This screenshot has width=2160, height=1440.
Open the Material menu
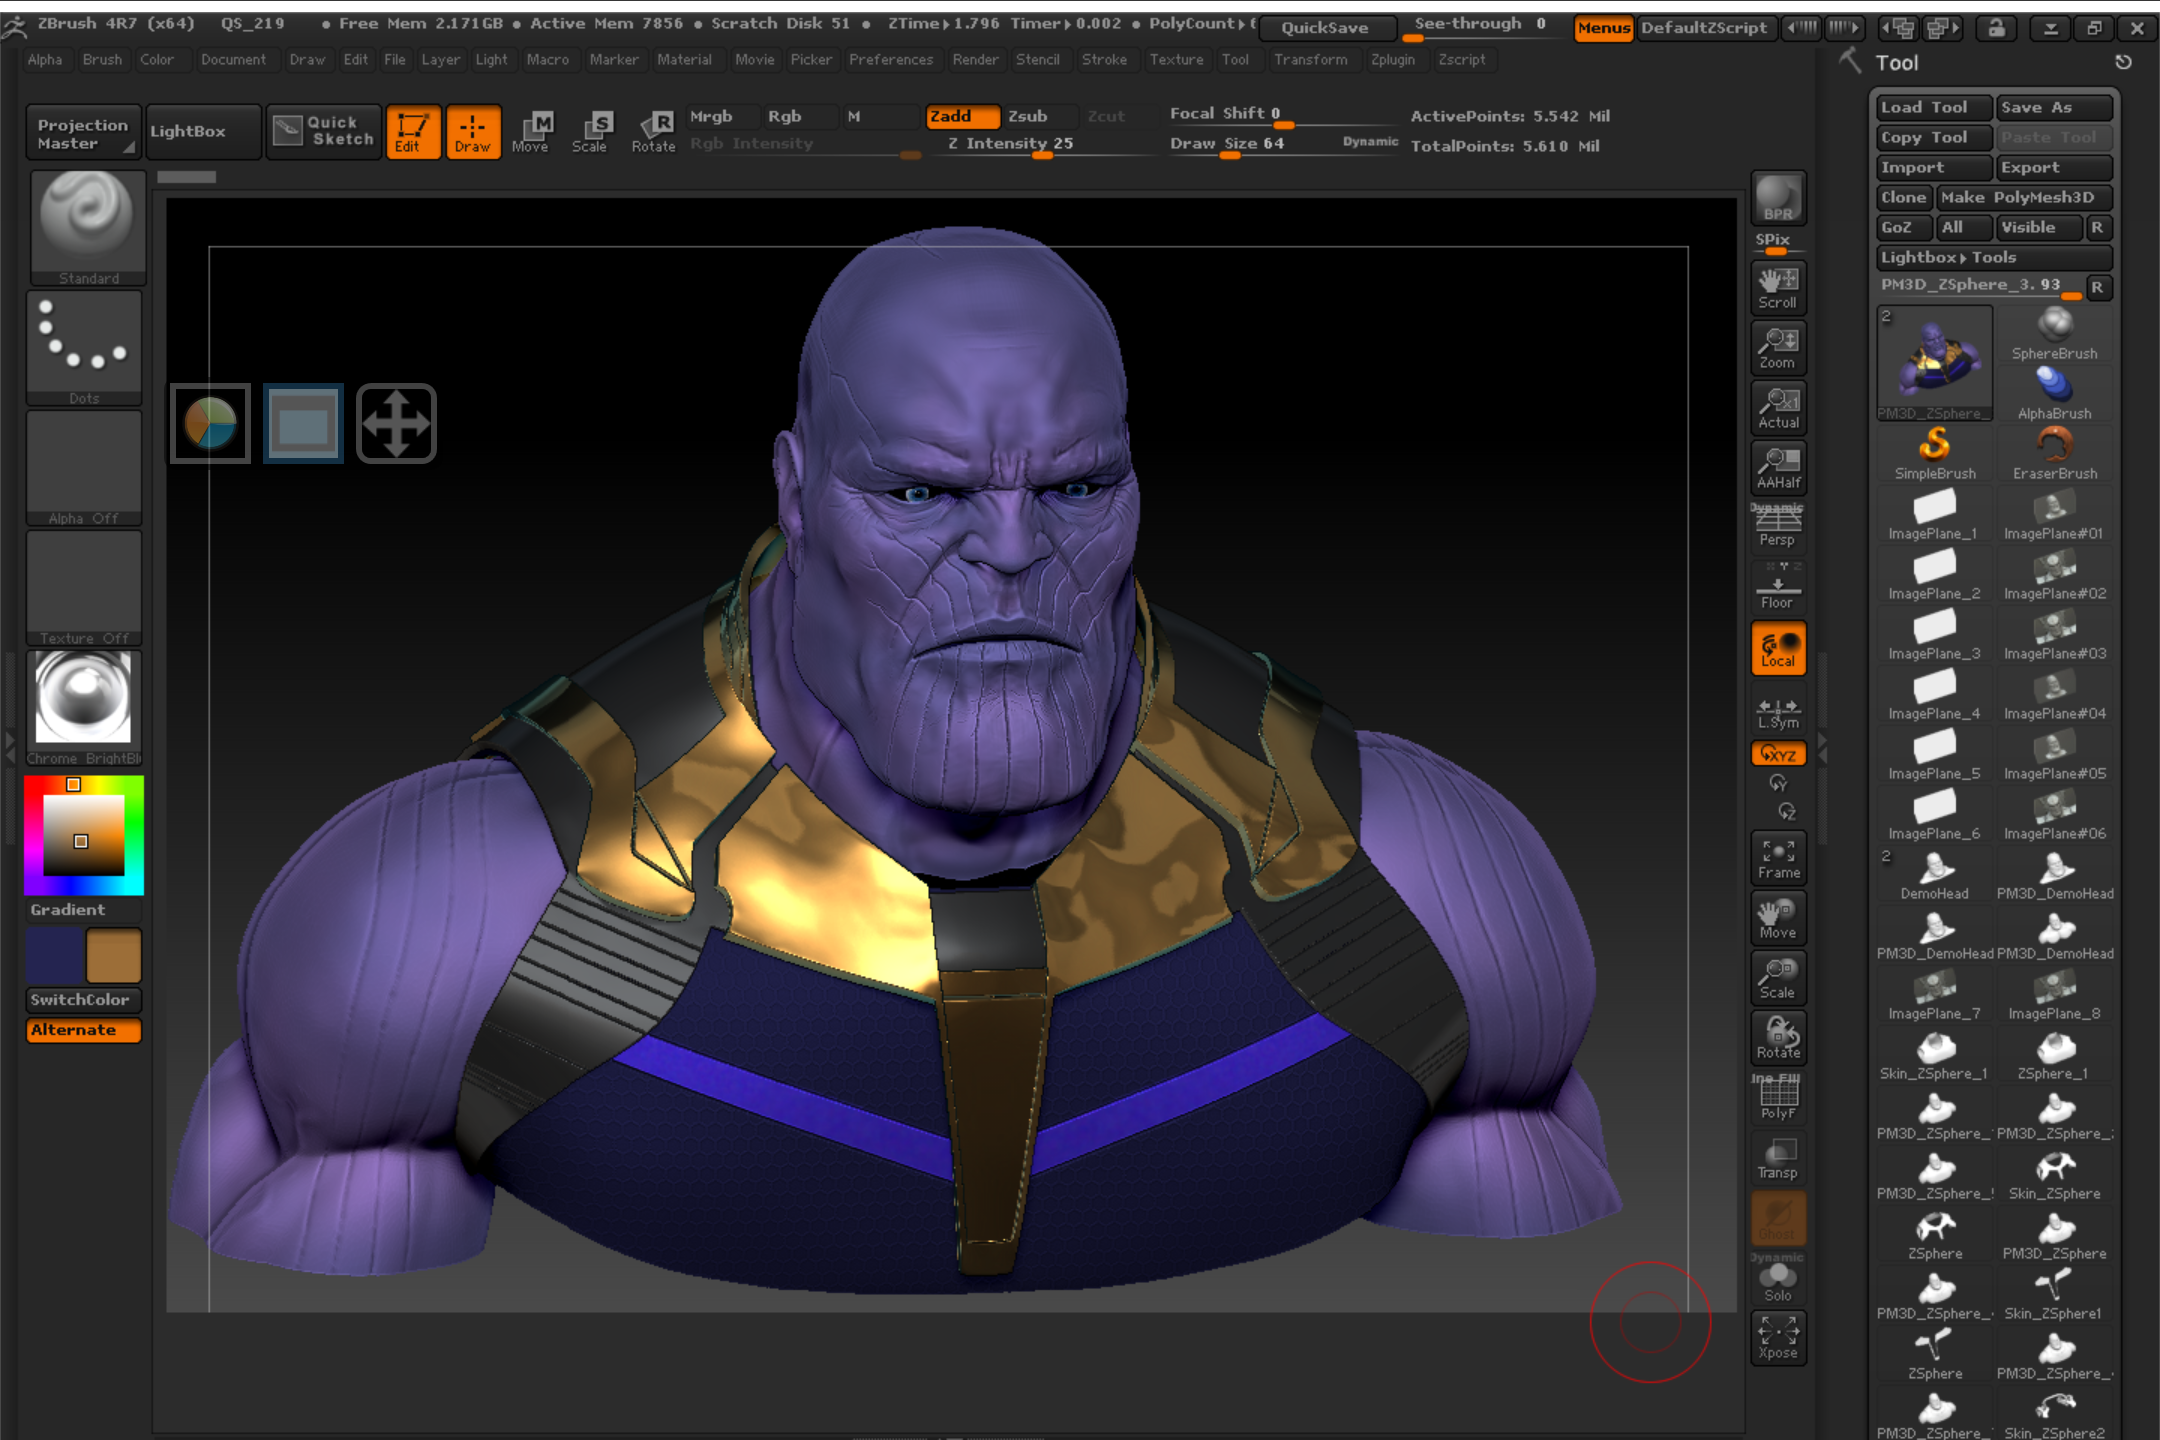pos(684,60)
